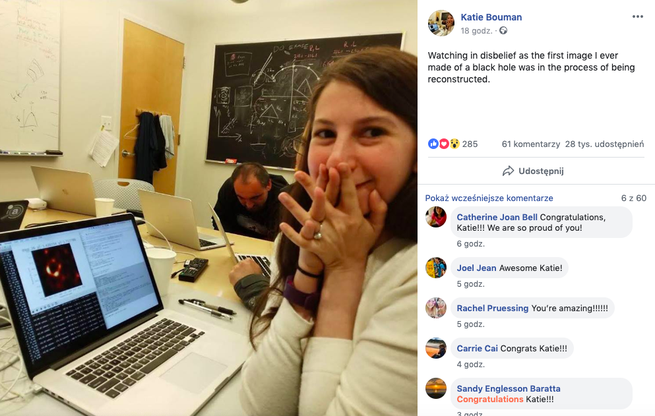Click the Wow emoji reaction icon
This screenshot has height=416, width=655.
tap(454, 144)
